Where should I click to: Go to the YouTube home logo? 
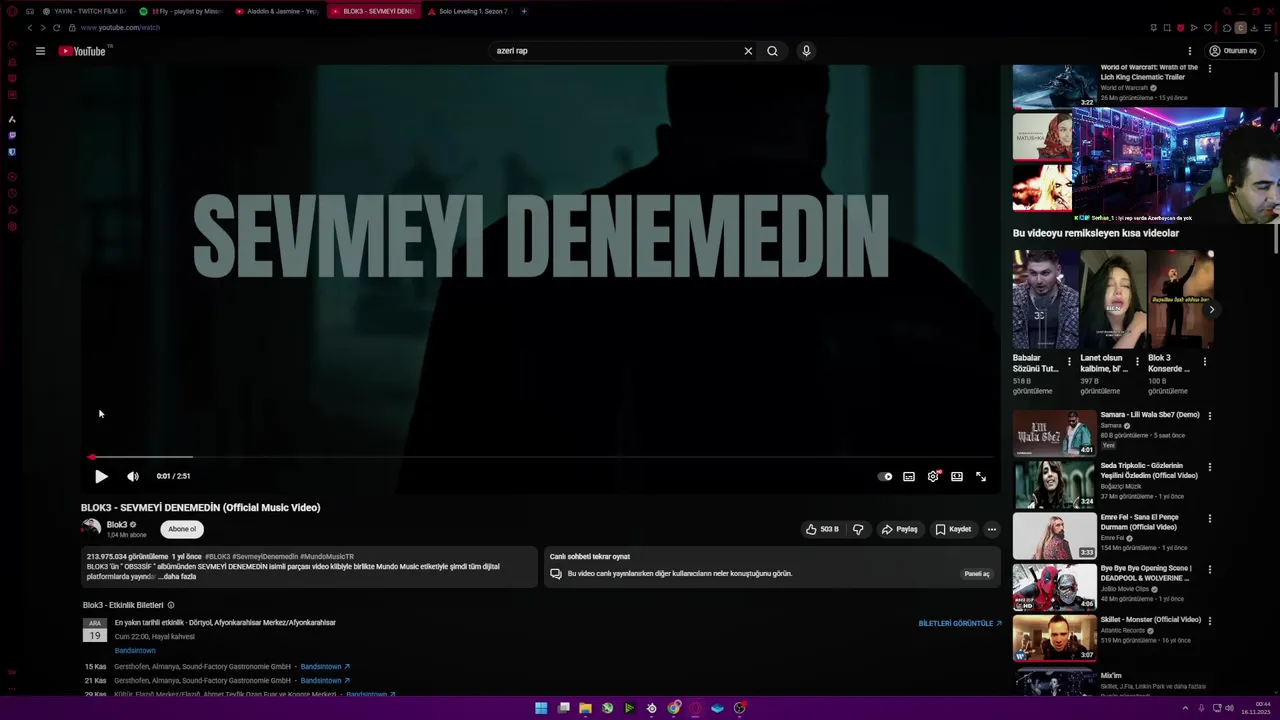(x=83, y=51)
